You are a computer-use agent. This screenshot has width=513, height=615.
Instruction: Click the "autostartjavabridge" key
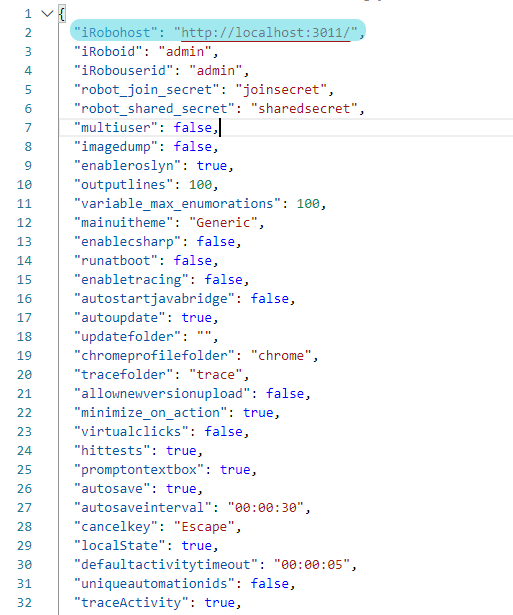155,298
